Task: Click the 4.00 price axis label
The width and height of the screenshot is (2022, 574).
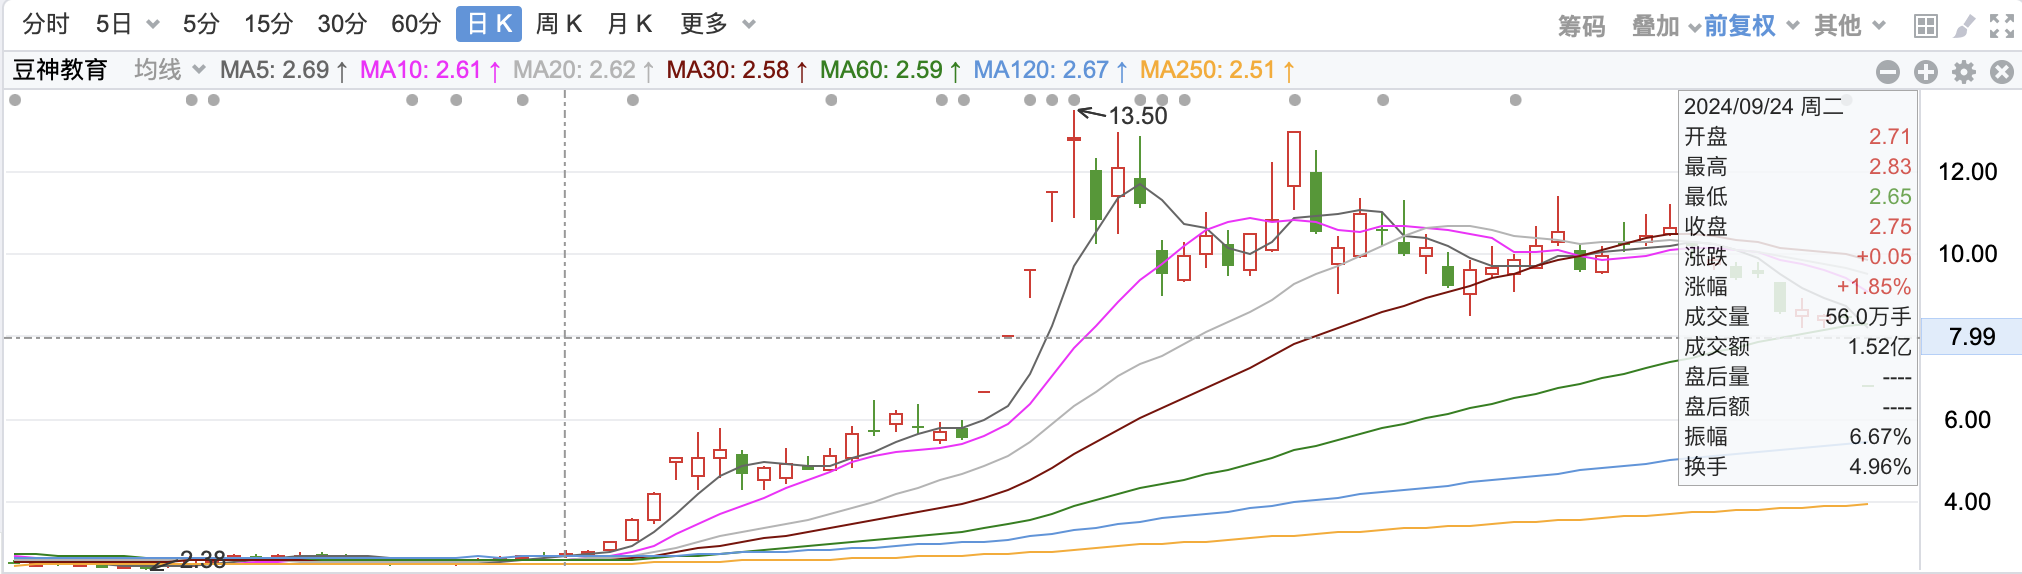Action: 1968,502
